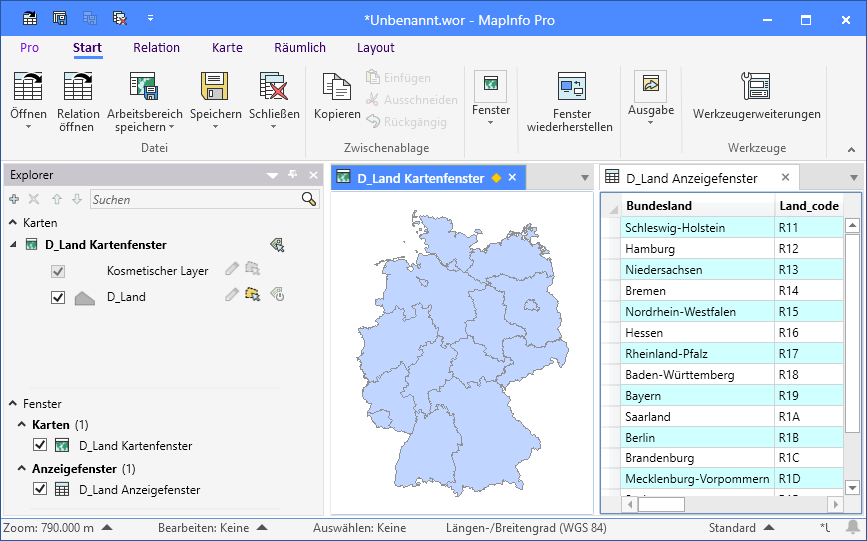867x541 pixels.
Task: Collapse Karten (1) group under Fenster
Action: (x=22, y=424)
